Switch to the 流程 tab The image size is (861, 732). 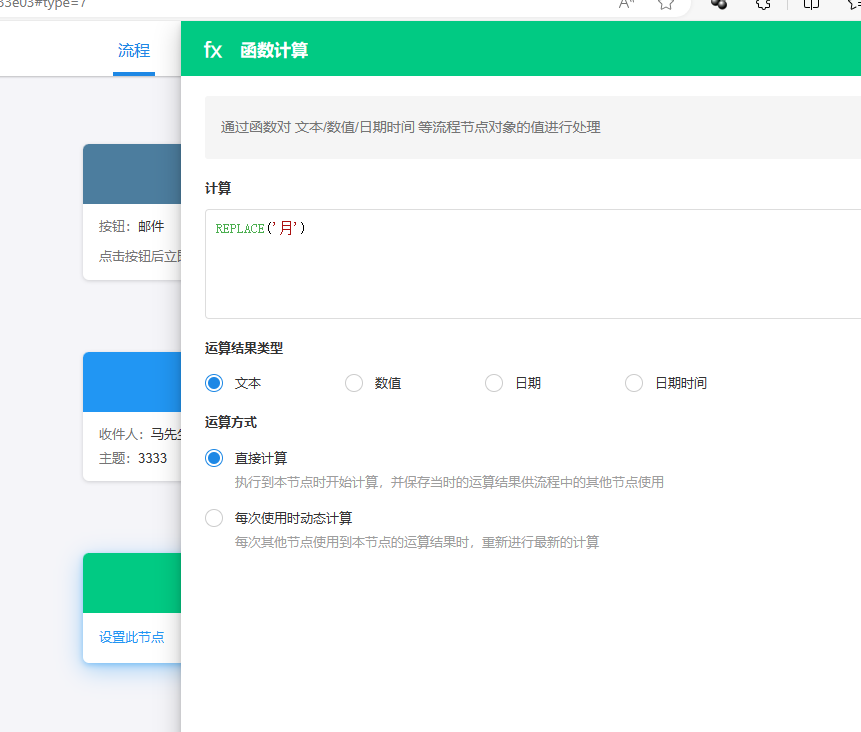(133, 51)
